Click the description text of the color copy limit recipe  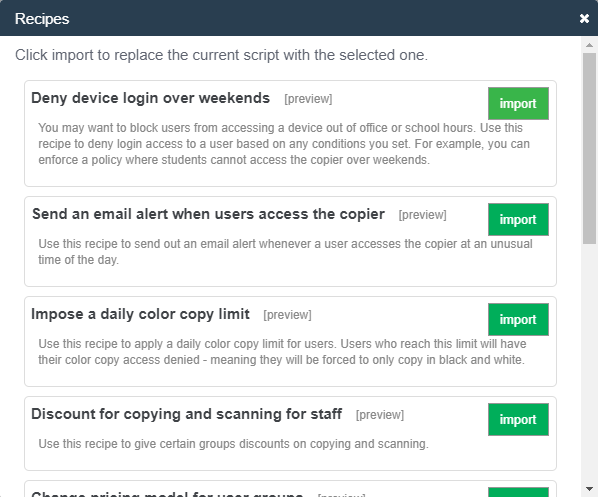click(x=282, y=352)
